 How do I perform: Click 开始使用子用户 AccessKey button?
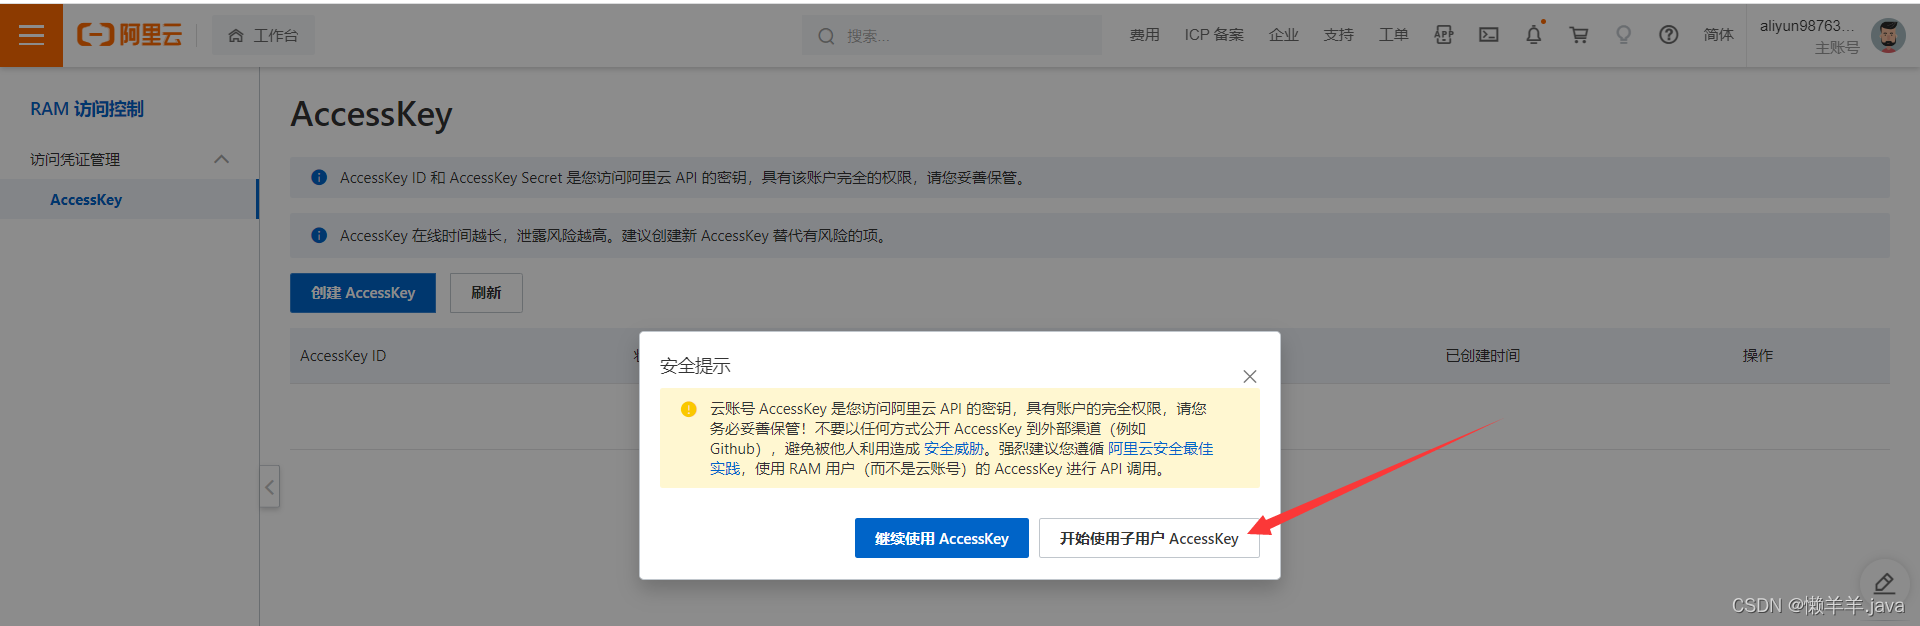pos(1149,538)
